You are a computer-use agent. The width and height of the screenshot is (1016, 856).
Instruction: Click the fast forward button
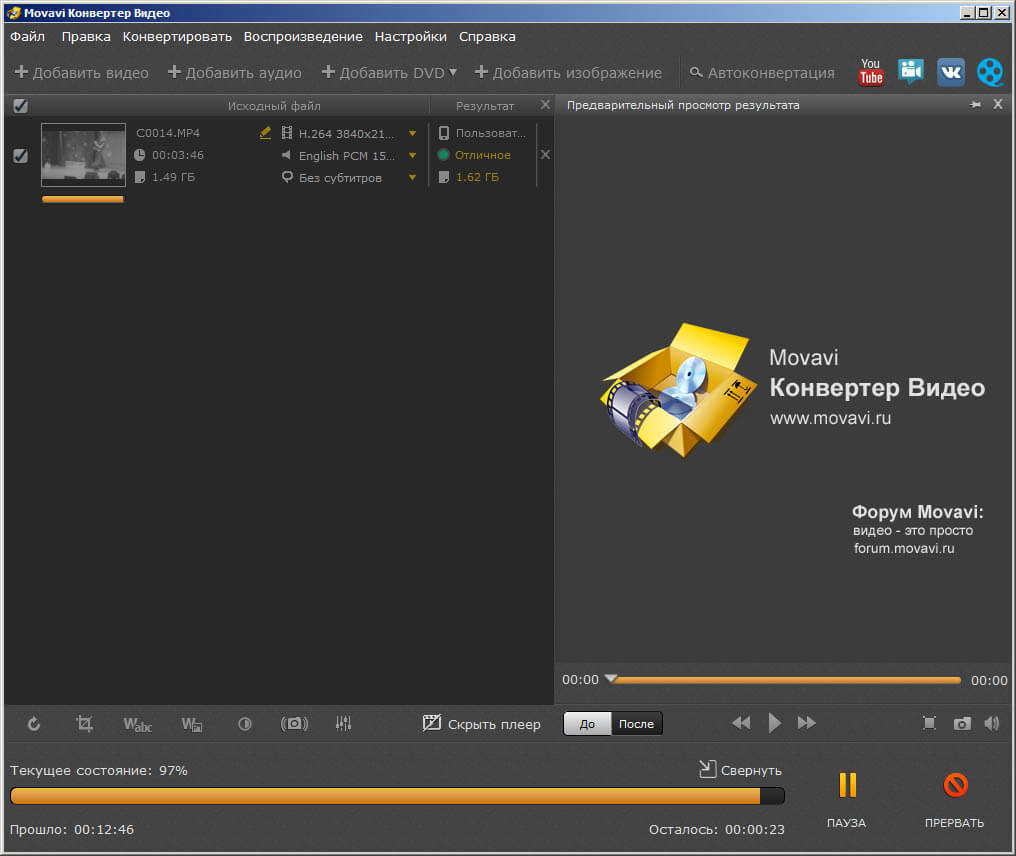[x=807, y=723]
